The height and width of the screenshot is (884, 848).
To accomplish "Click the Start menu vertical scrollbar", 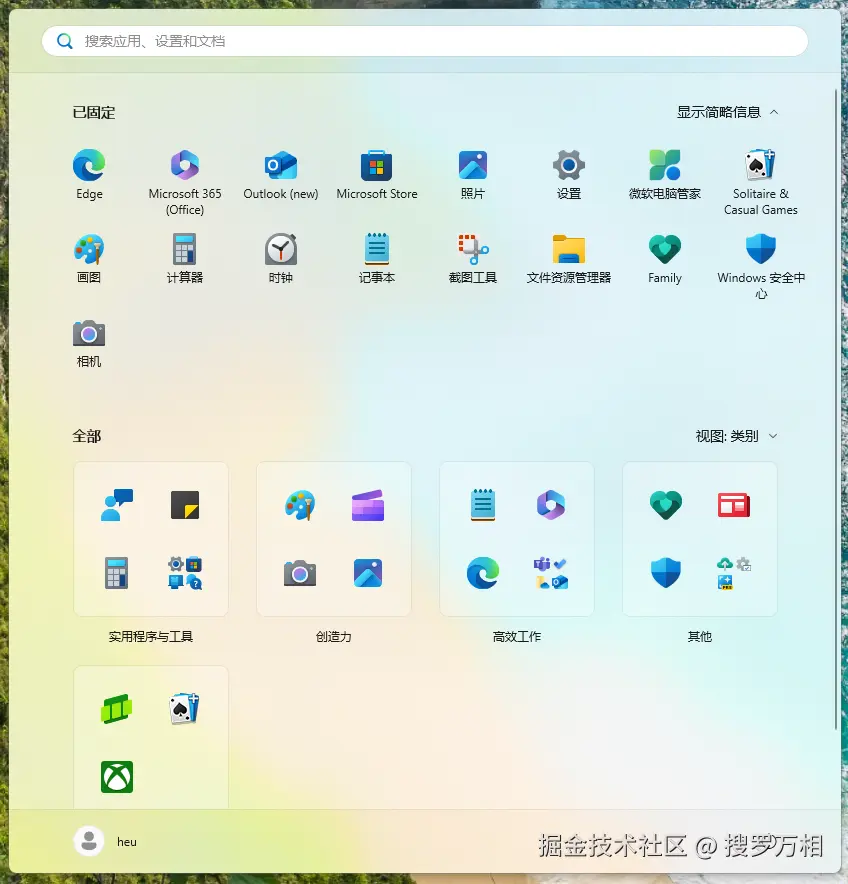I will click(x=836, y=409).
